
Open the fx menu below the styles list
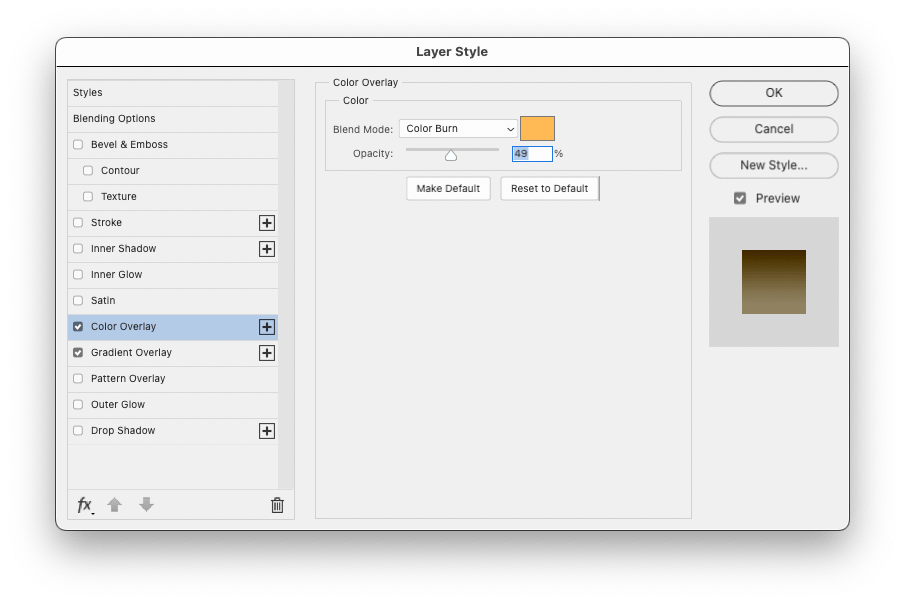[x=86, y=505]
